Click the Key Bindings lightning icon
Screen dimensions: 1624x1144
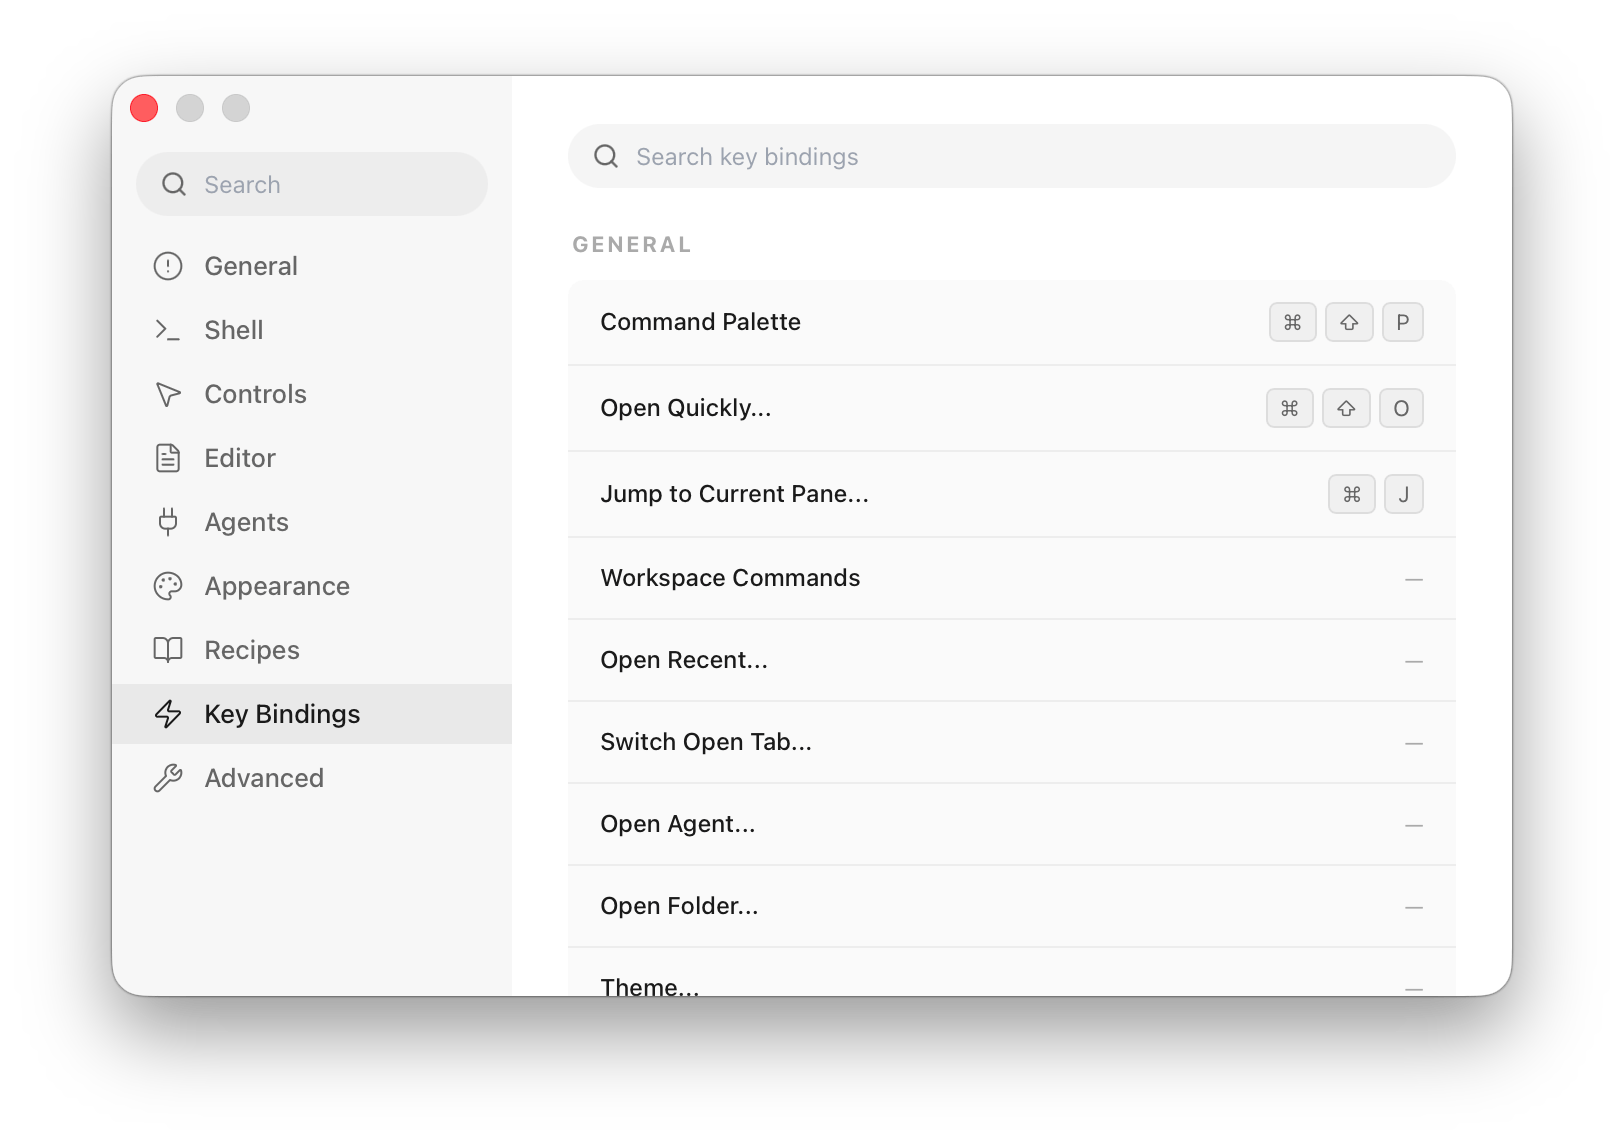168,714
